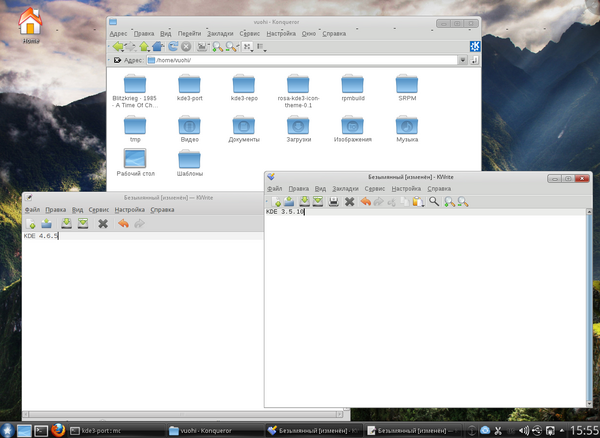Open the Файл menu in right KWrite
The width and height of the screenshot is (600, 438).
[274, 188]
